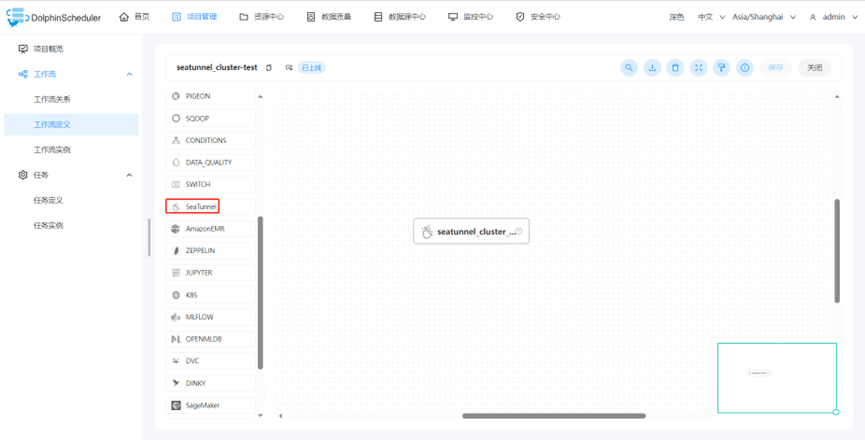865x440 pixels.
Task: Click the search node toolbar icon
Action: (629, 68)
